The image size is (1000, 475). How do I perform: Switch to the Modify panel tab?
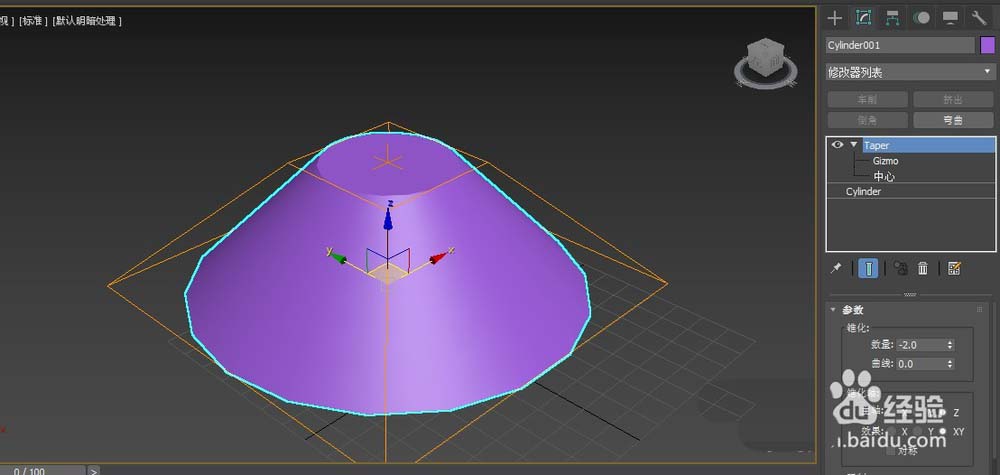tap(864, 17)
